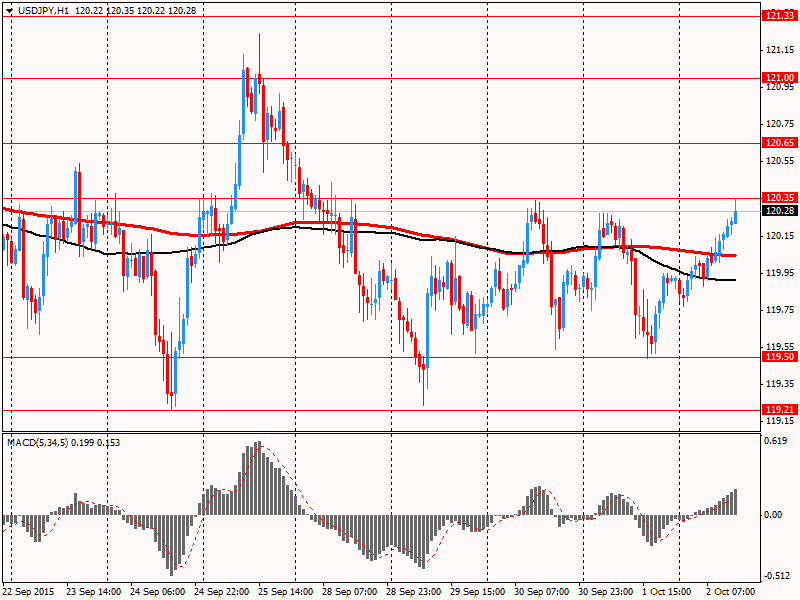Click the 28 Sep 23:00 time label
The image size is (800, 600).
(414, 592)
